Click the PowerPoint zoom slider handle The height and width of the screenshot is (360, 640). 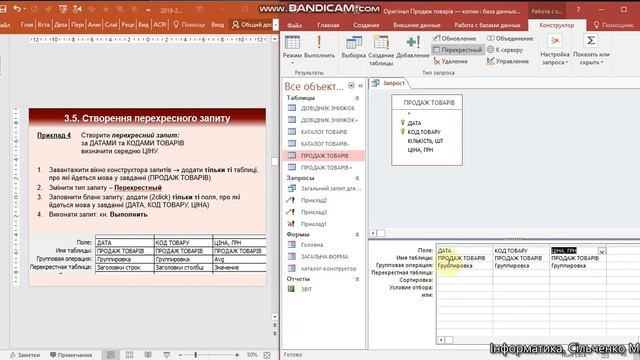point(196,355)
